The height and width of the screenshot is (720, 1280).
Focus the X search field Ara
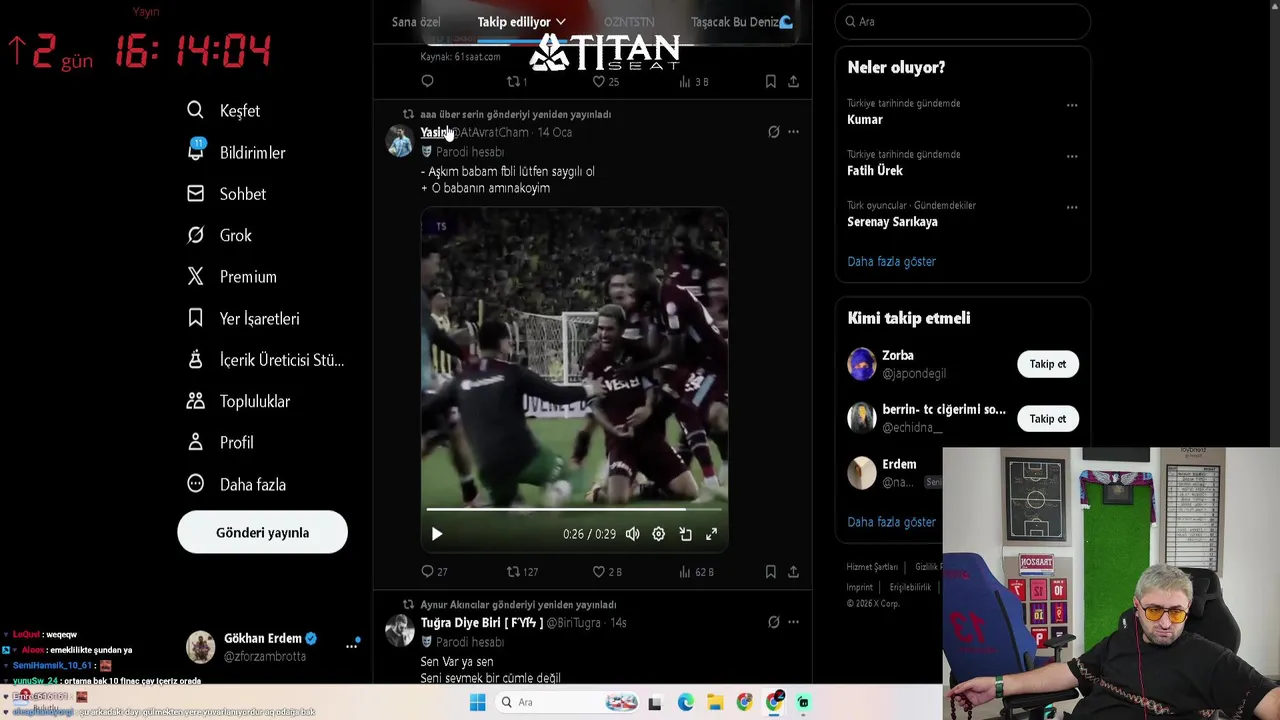pyautogui.click(x=962, y=22)
